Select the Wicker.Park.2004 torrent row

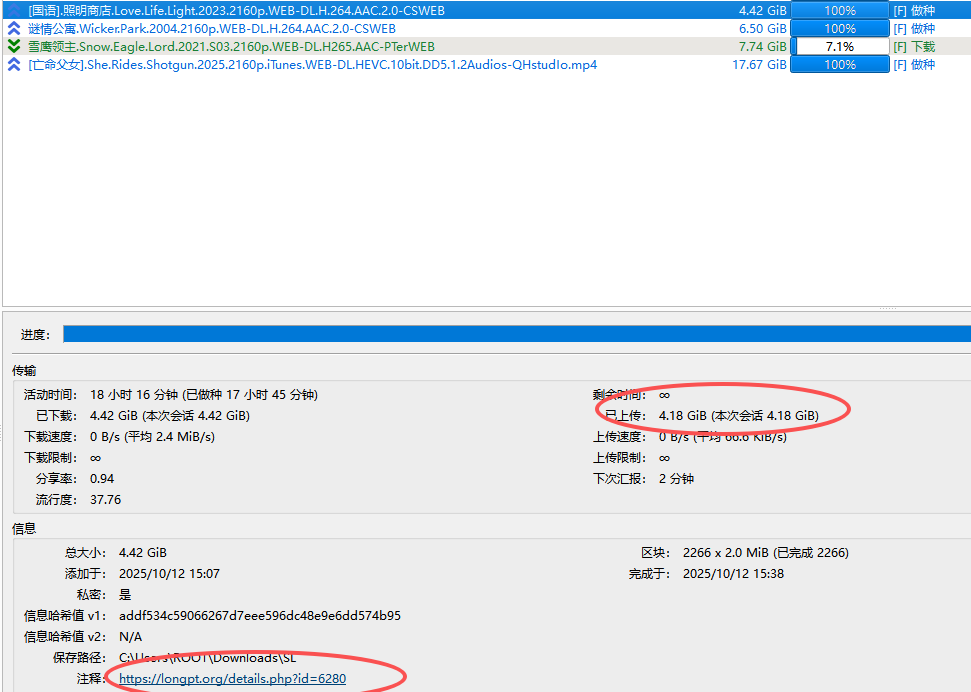(x=211, y=28)
